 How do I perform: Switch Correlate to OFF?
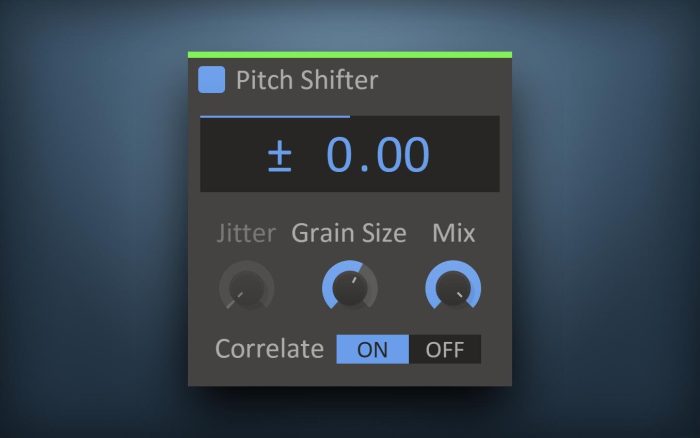(x=445, y=349)
